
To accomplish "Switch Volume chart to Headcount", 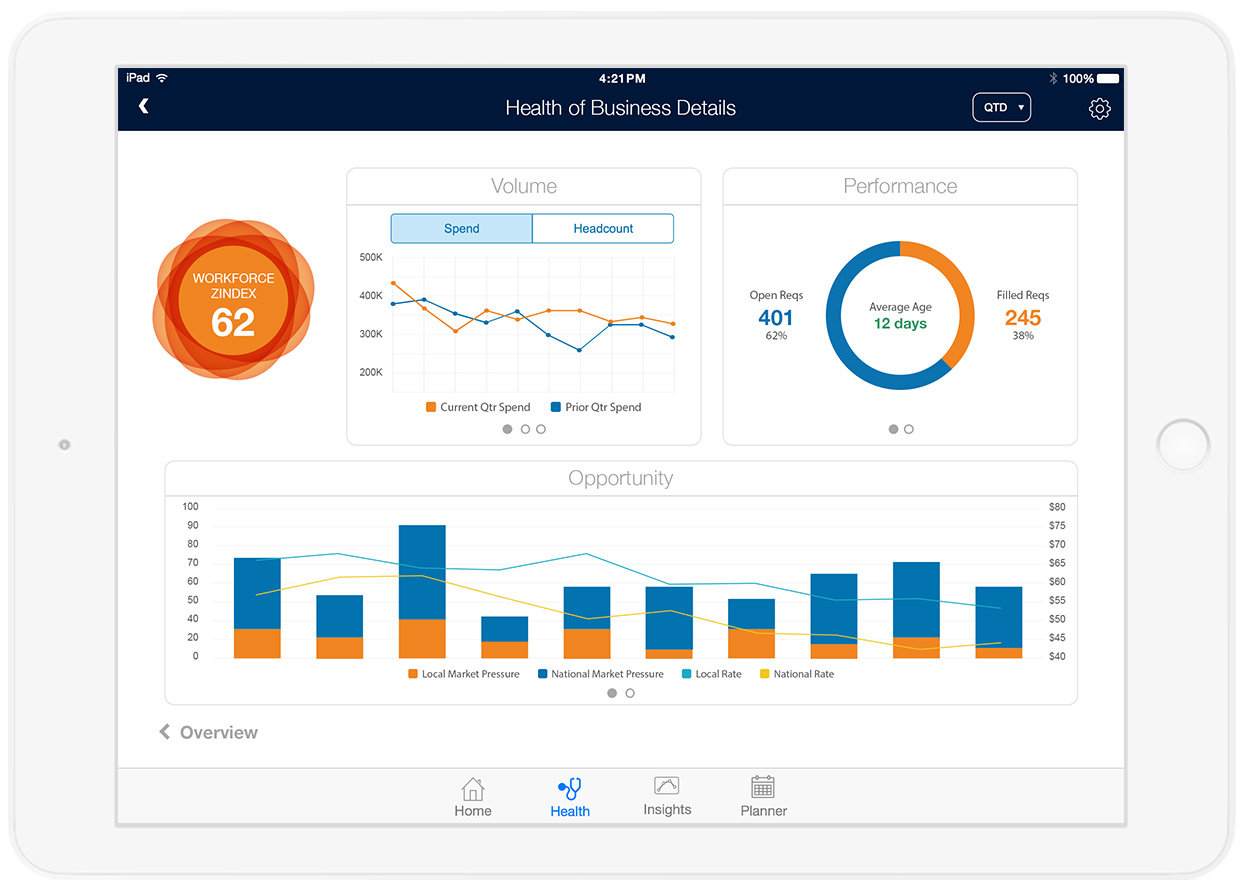I will pyautogui.click(x=603, y=229).
